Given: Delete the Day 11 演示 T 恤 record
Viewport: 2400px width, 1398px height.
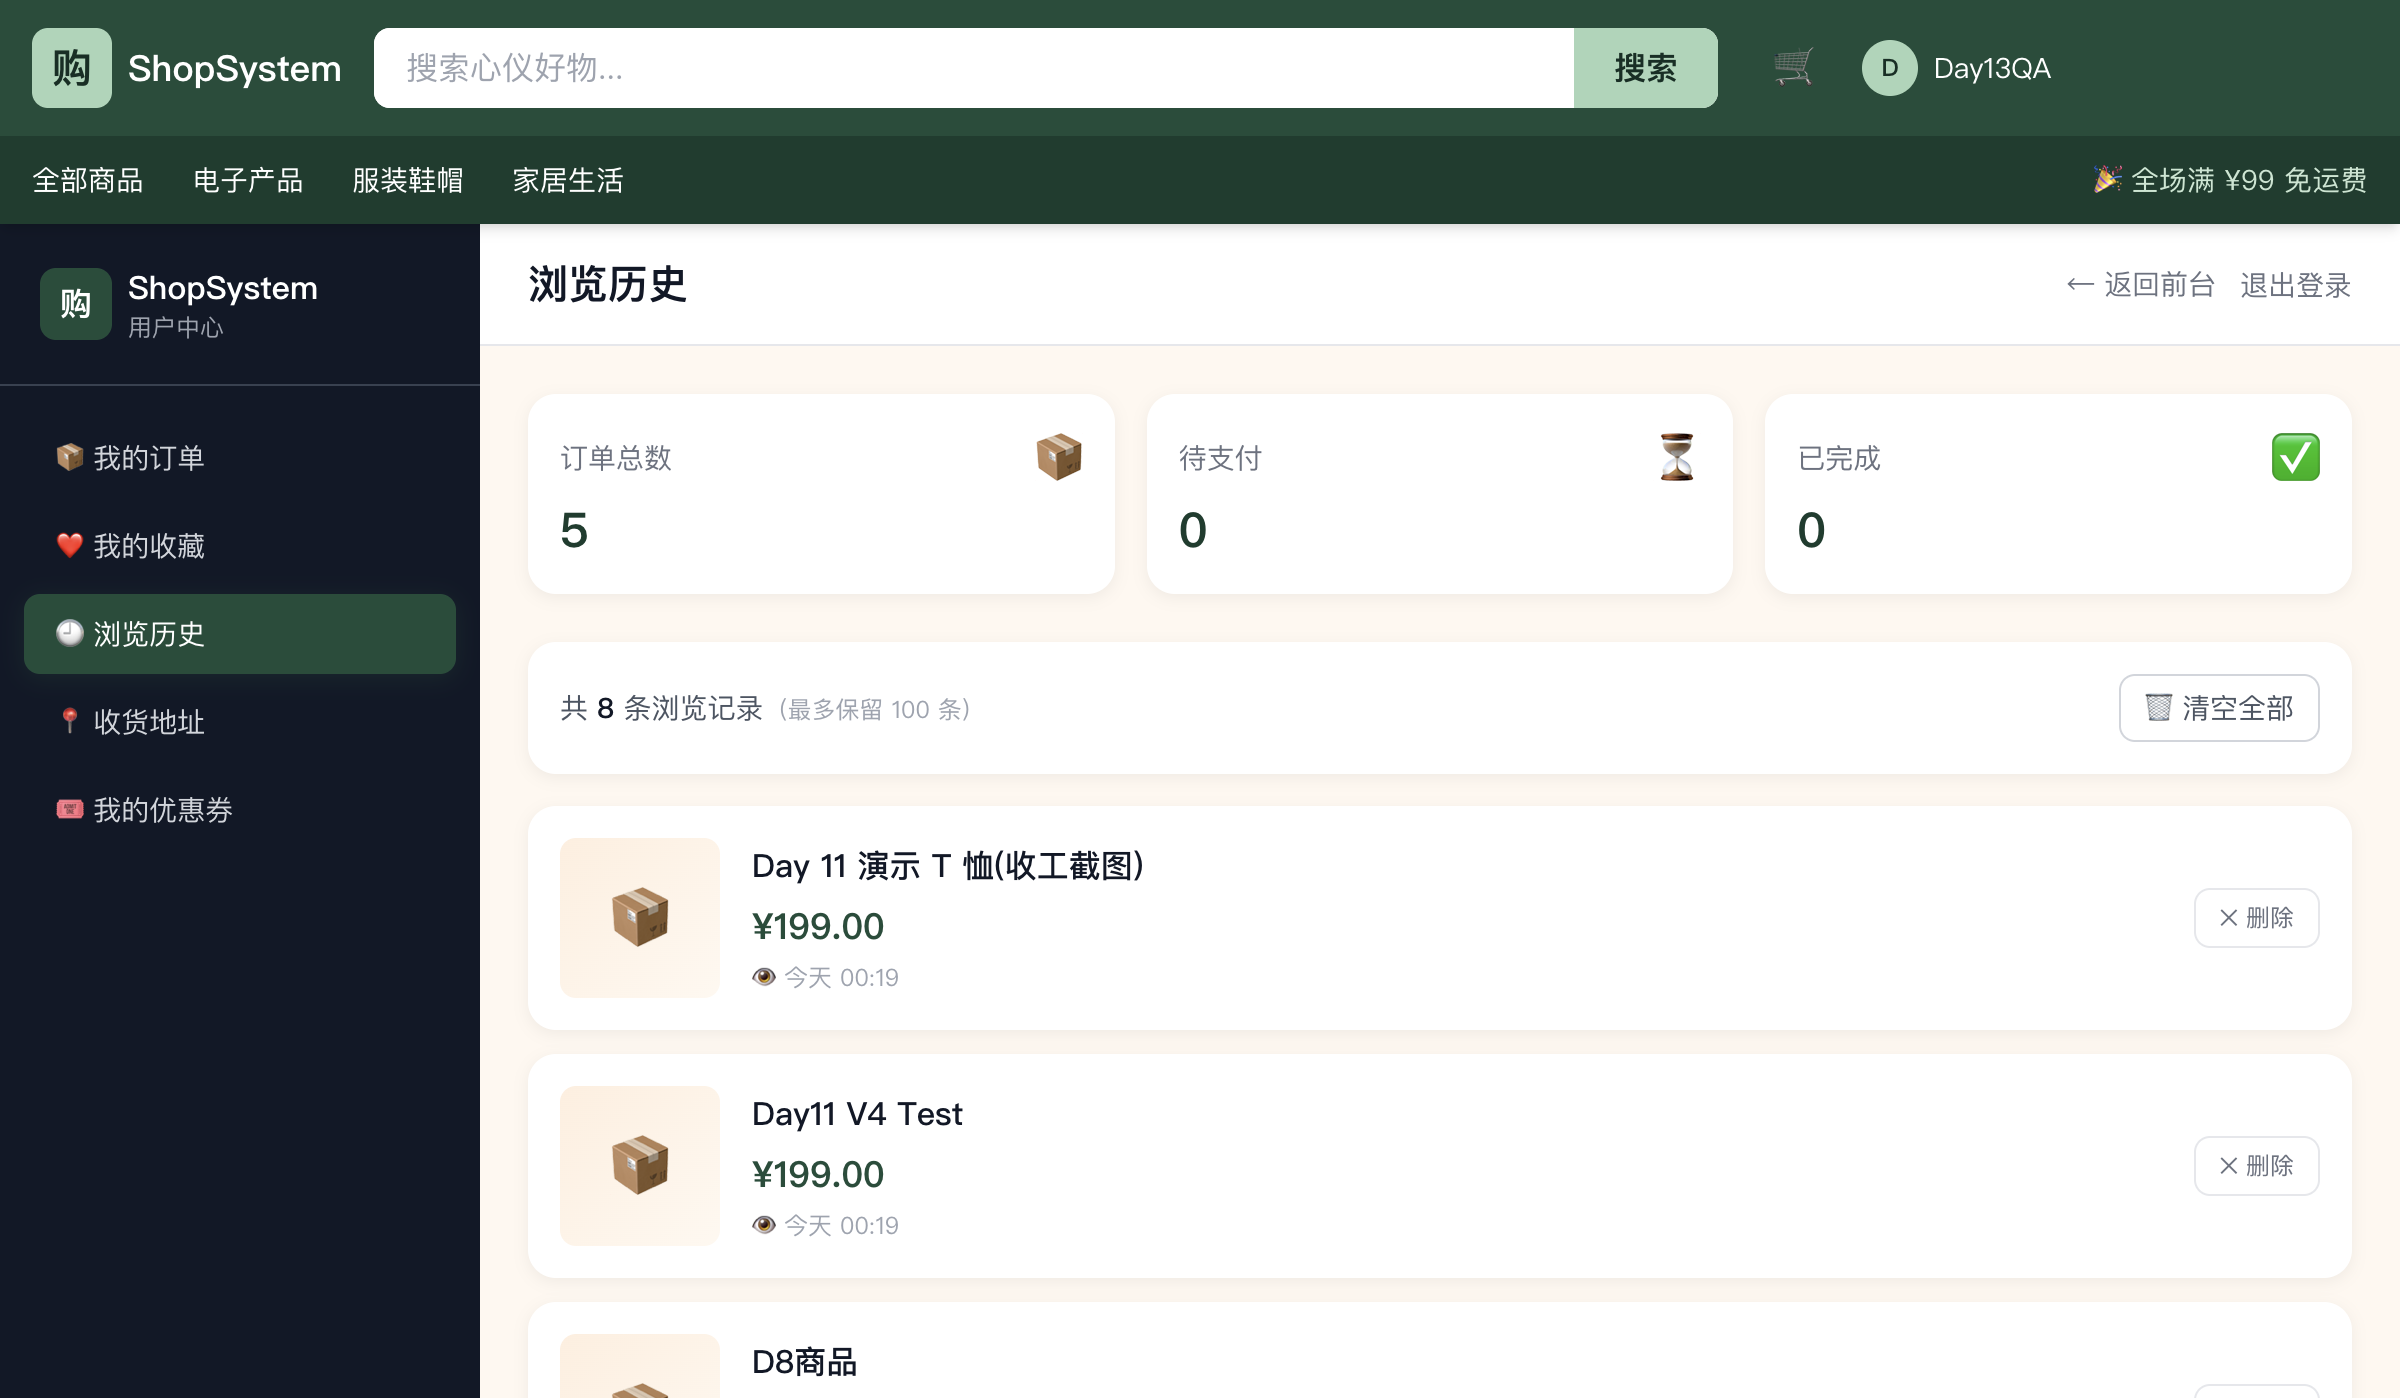Looking at the screenshot, I should pos(2257,918).
